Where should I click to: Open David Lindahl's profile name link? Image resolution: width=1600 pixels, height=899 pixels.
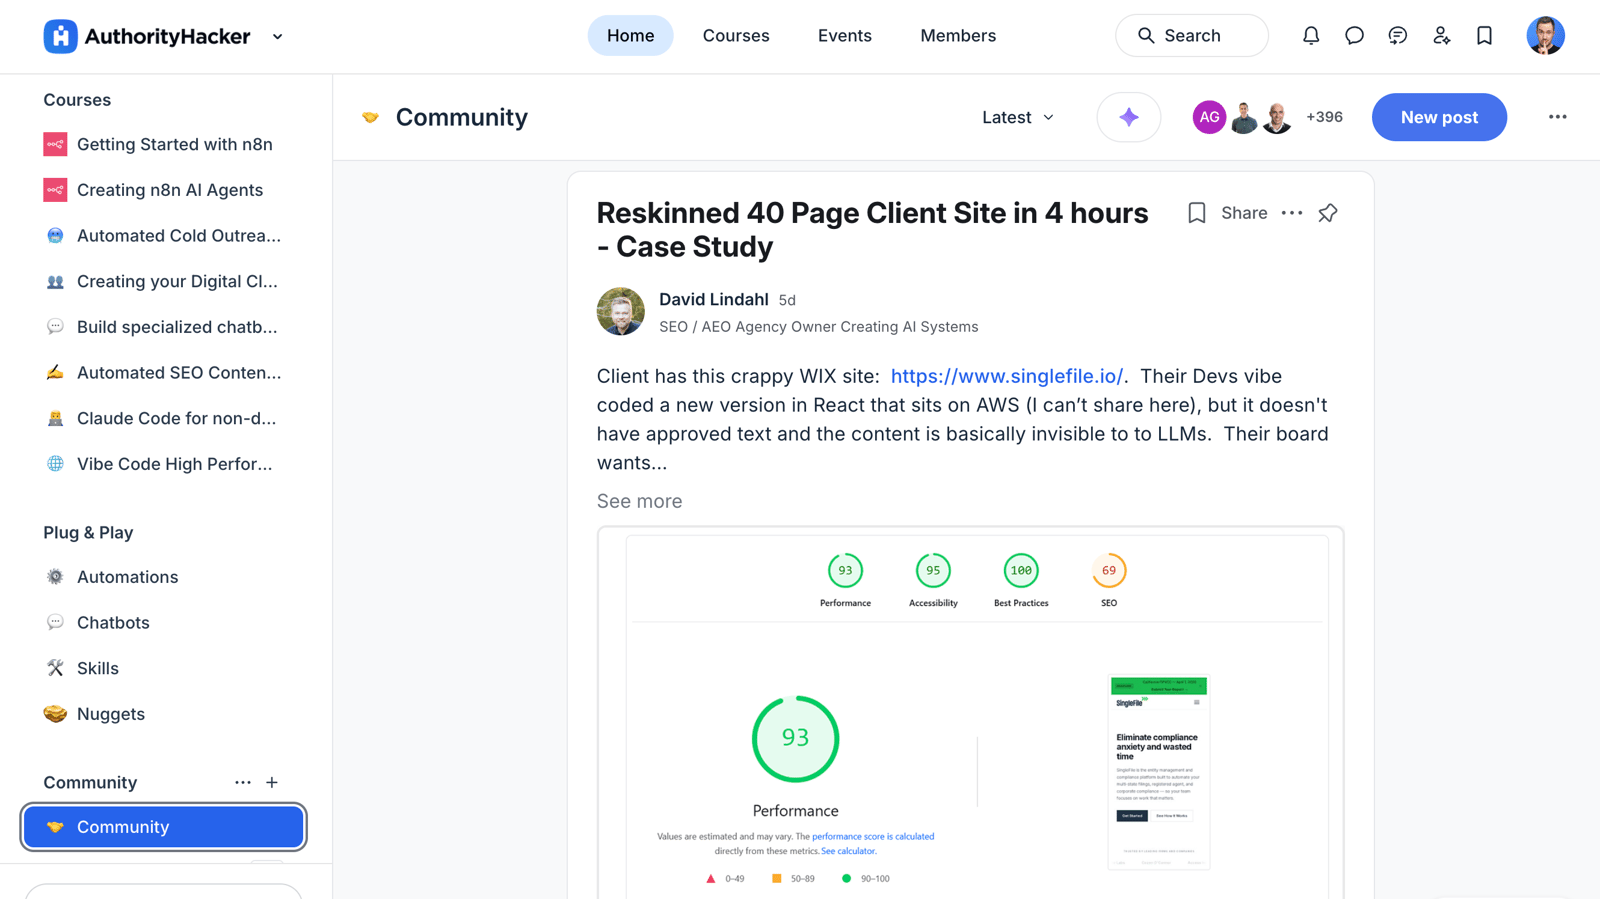tap(713, 299)
